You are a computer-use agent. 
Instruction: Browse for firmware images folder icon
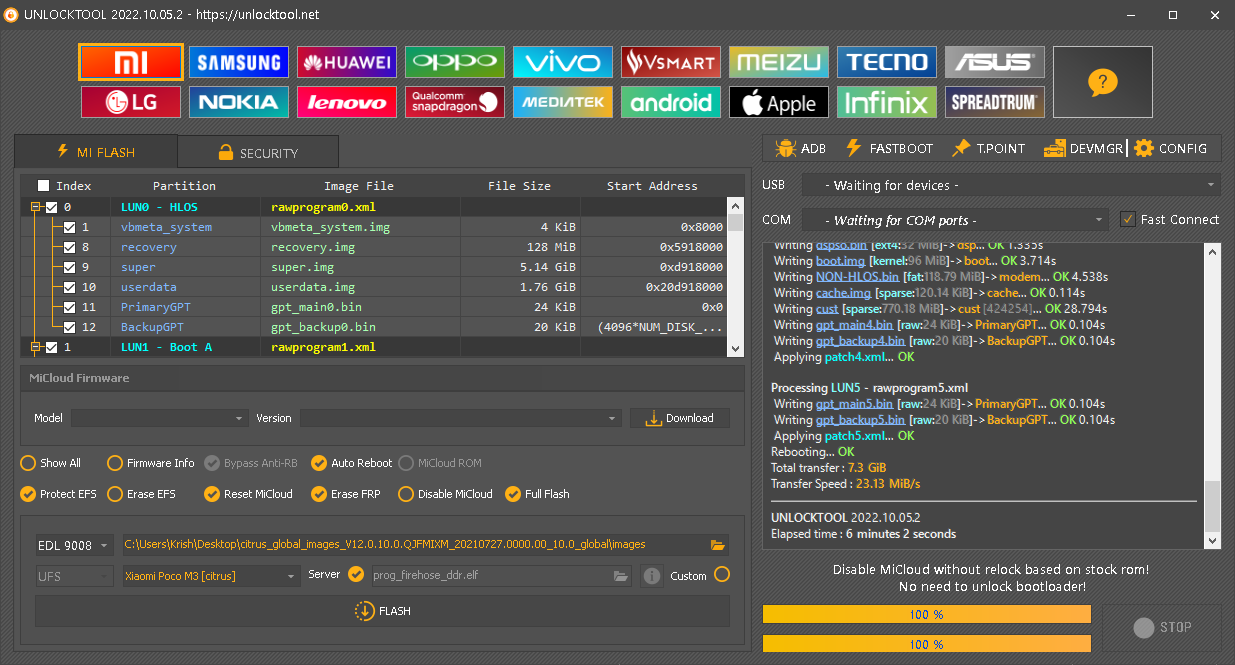[x=717, y=545]
